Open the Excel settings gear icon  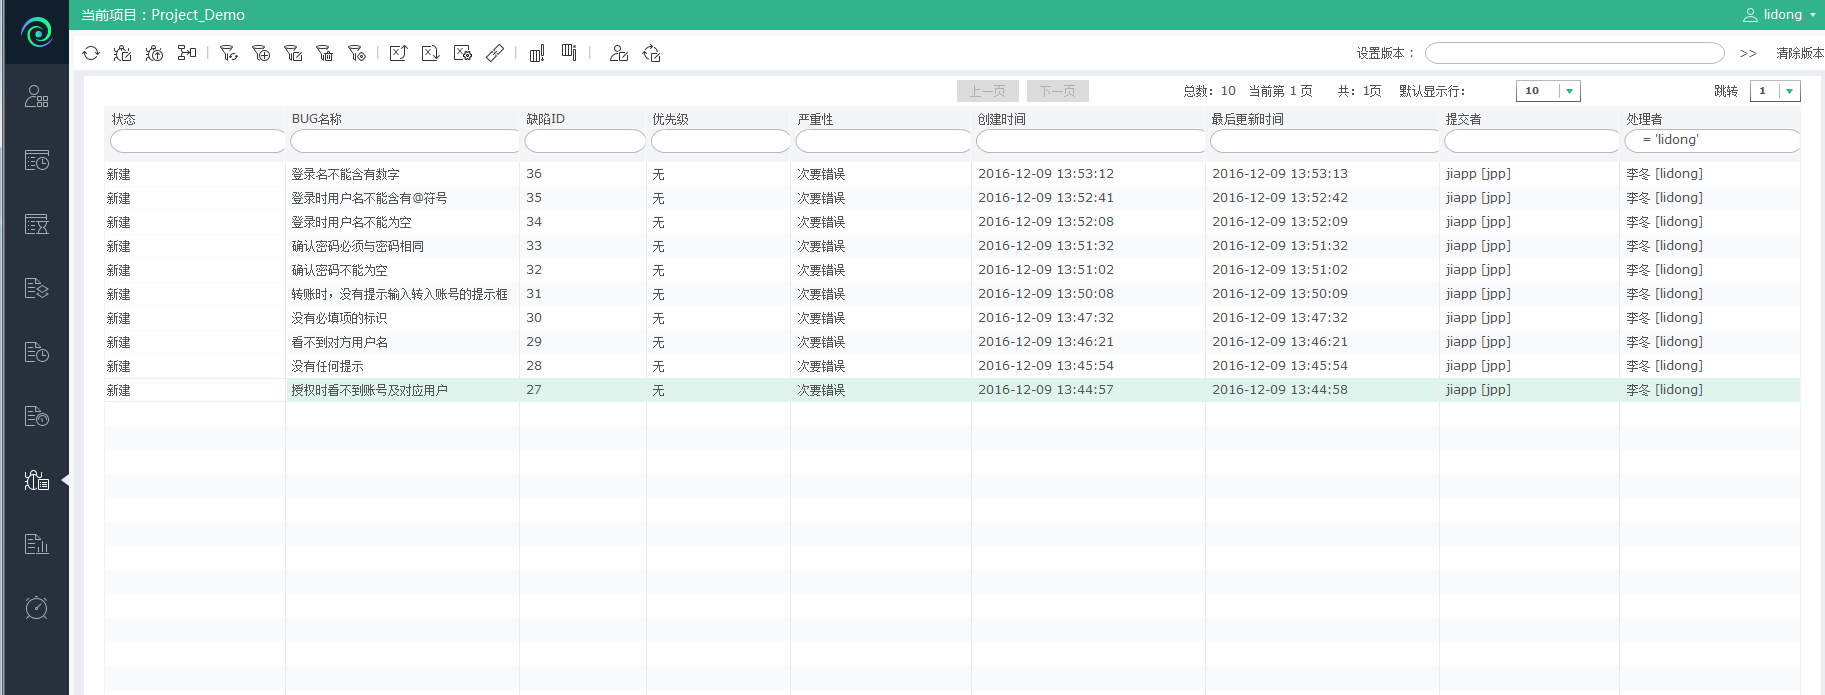click(x=462, y=53)
